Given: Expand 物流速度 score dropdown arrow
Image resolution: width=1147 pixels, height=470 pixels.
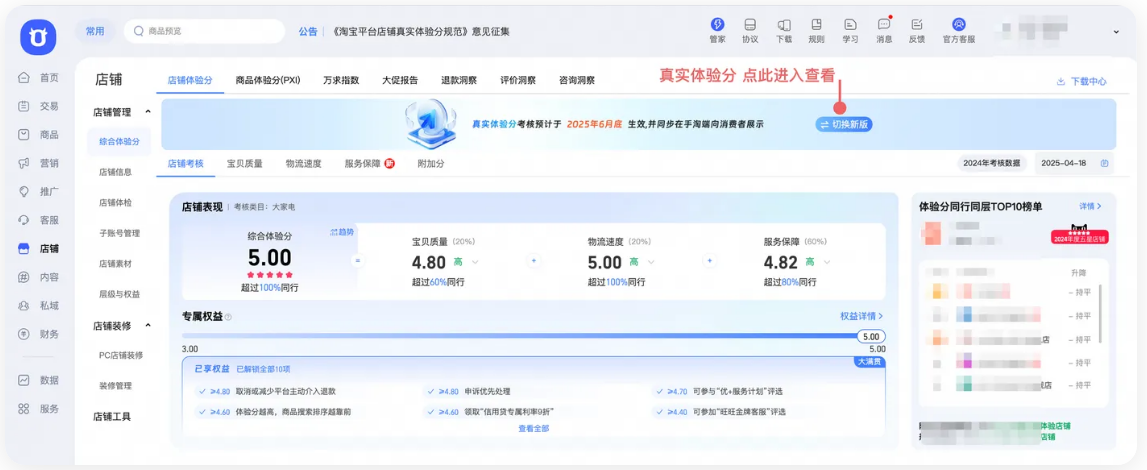Looking at the screenshot, I should (651, 262).
